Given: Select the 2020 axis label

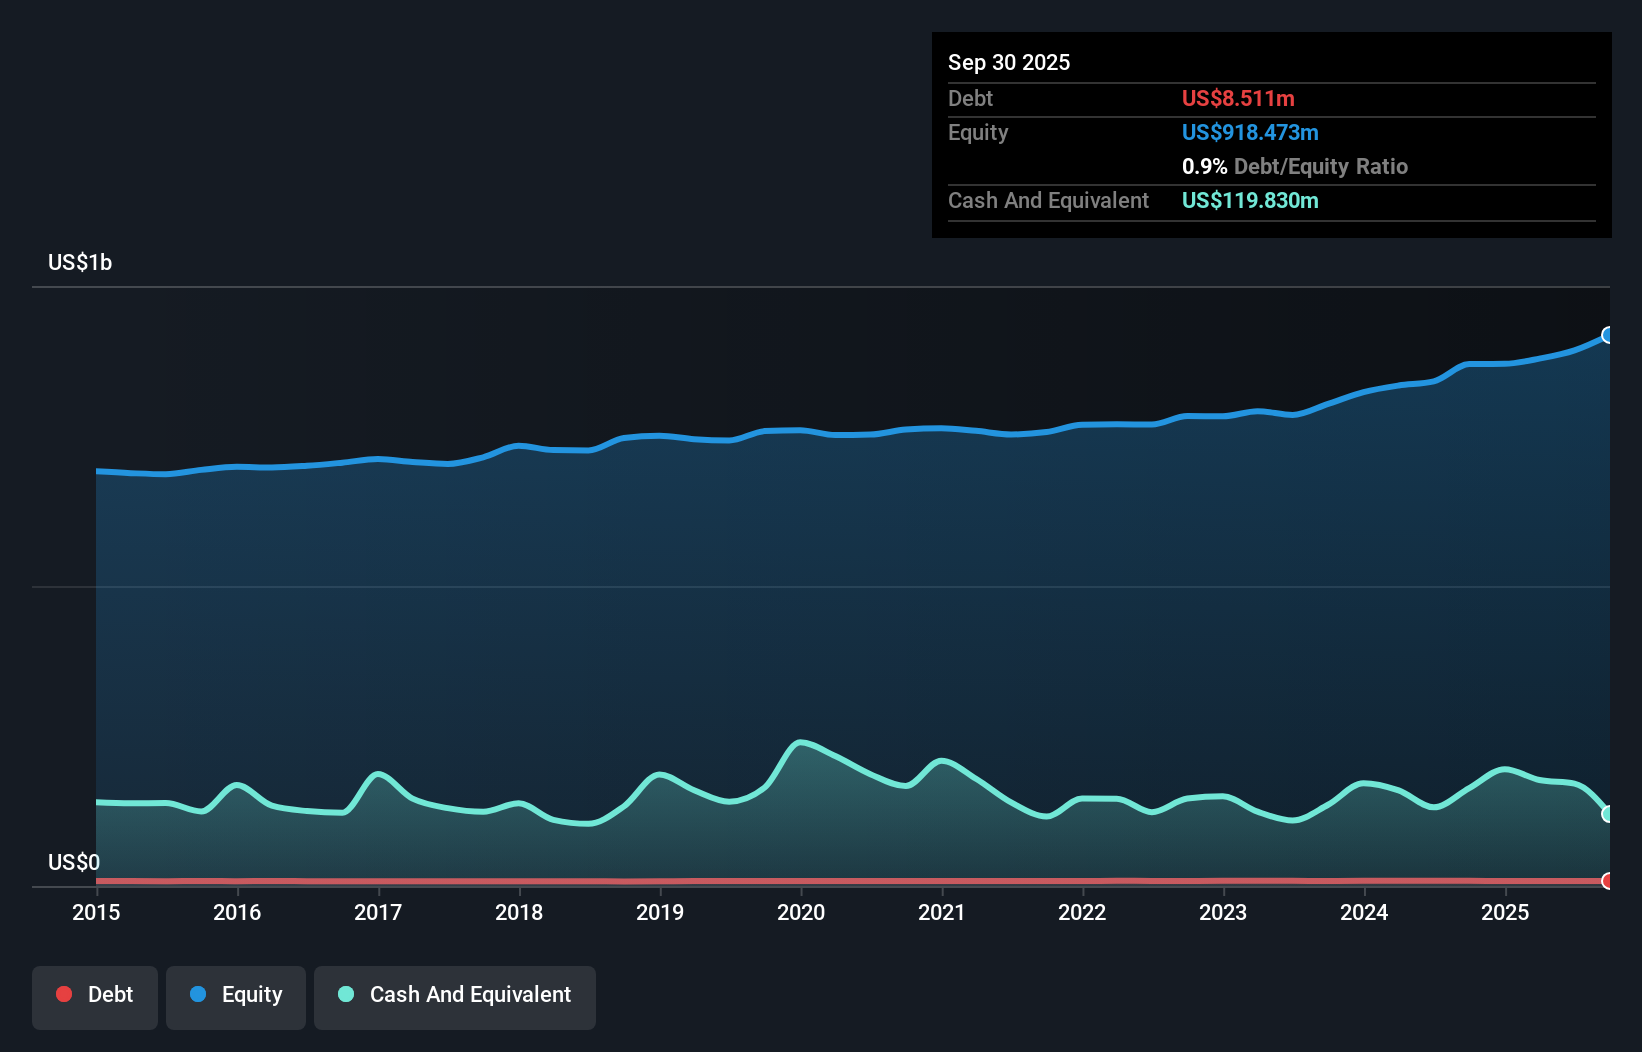Looking at the screenshot, I should point(801,912).
